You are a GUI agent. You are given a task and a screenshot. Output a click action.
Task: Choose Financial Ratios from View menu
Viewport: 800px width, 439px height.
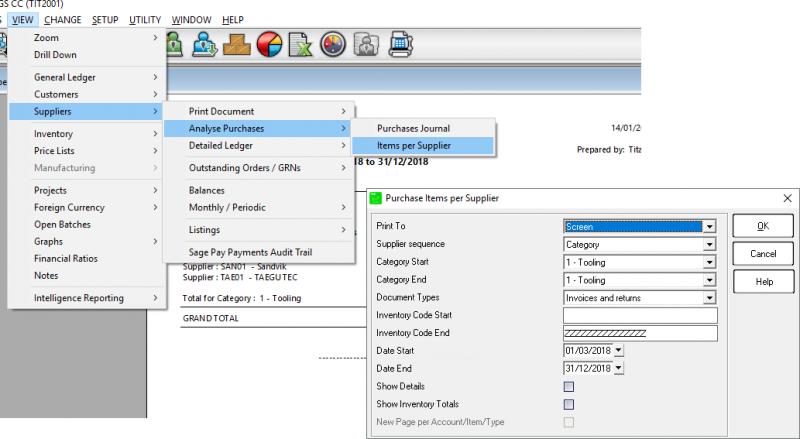click(73, 259)
